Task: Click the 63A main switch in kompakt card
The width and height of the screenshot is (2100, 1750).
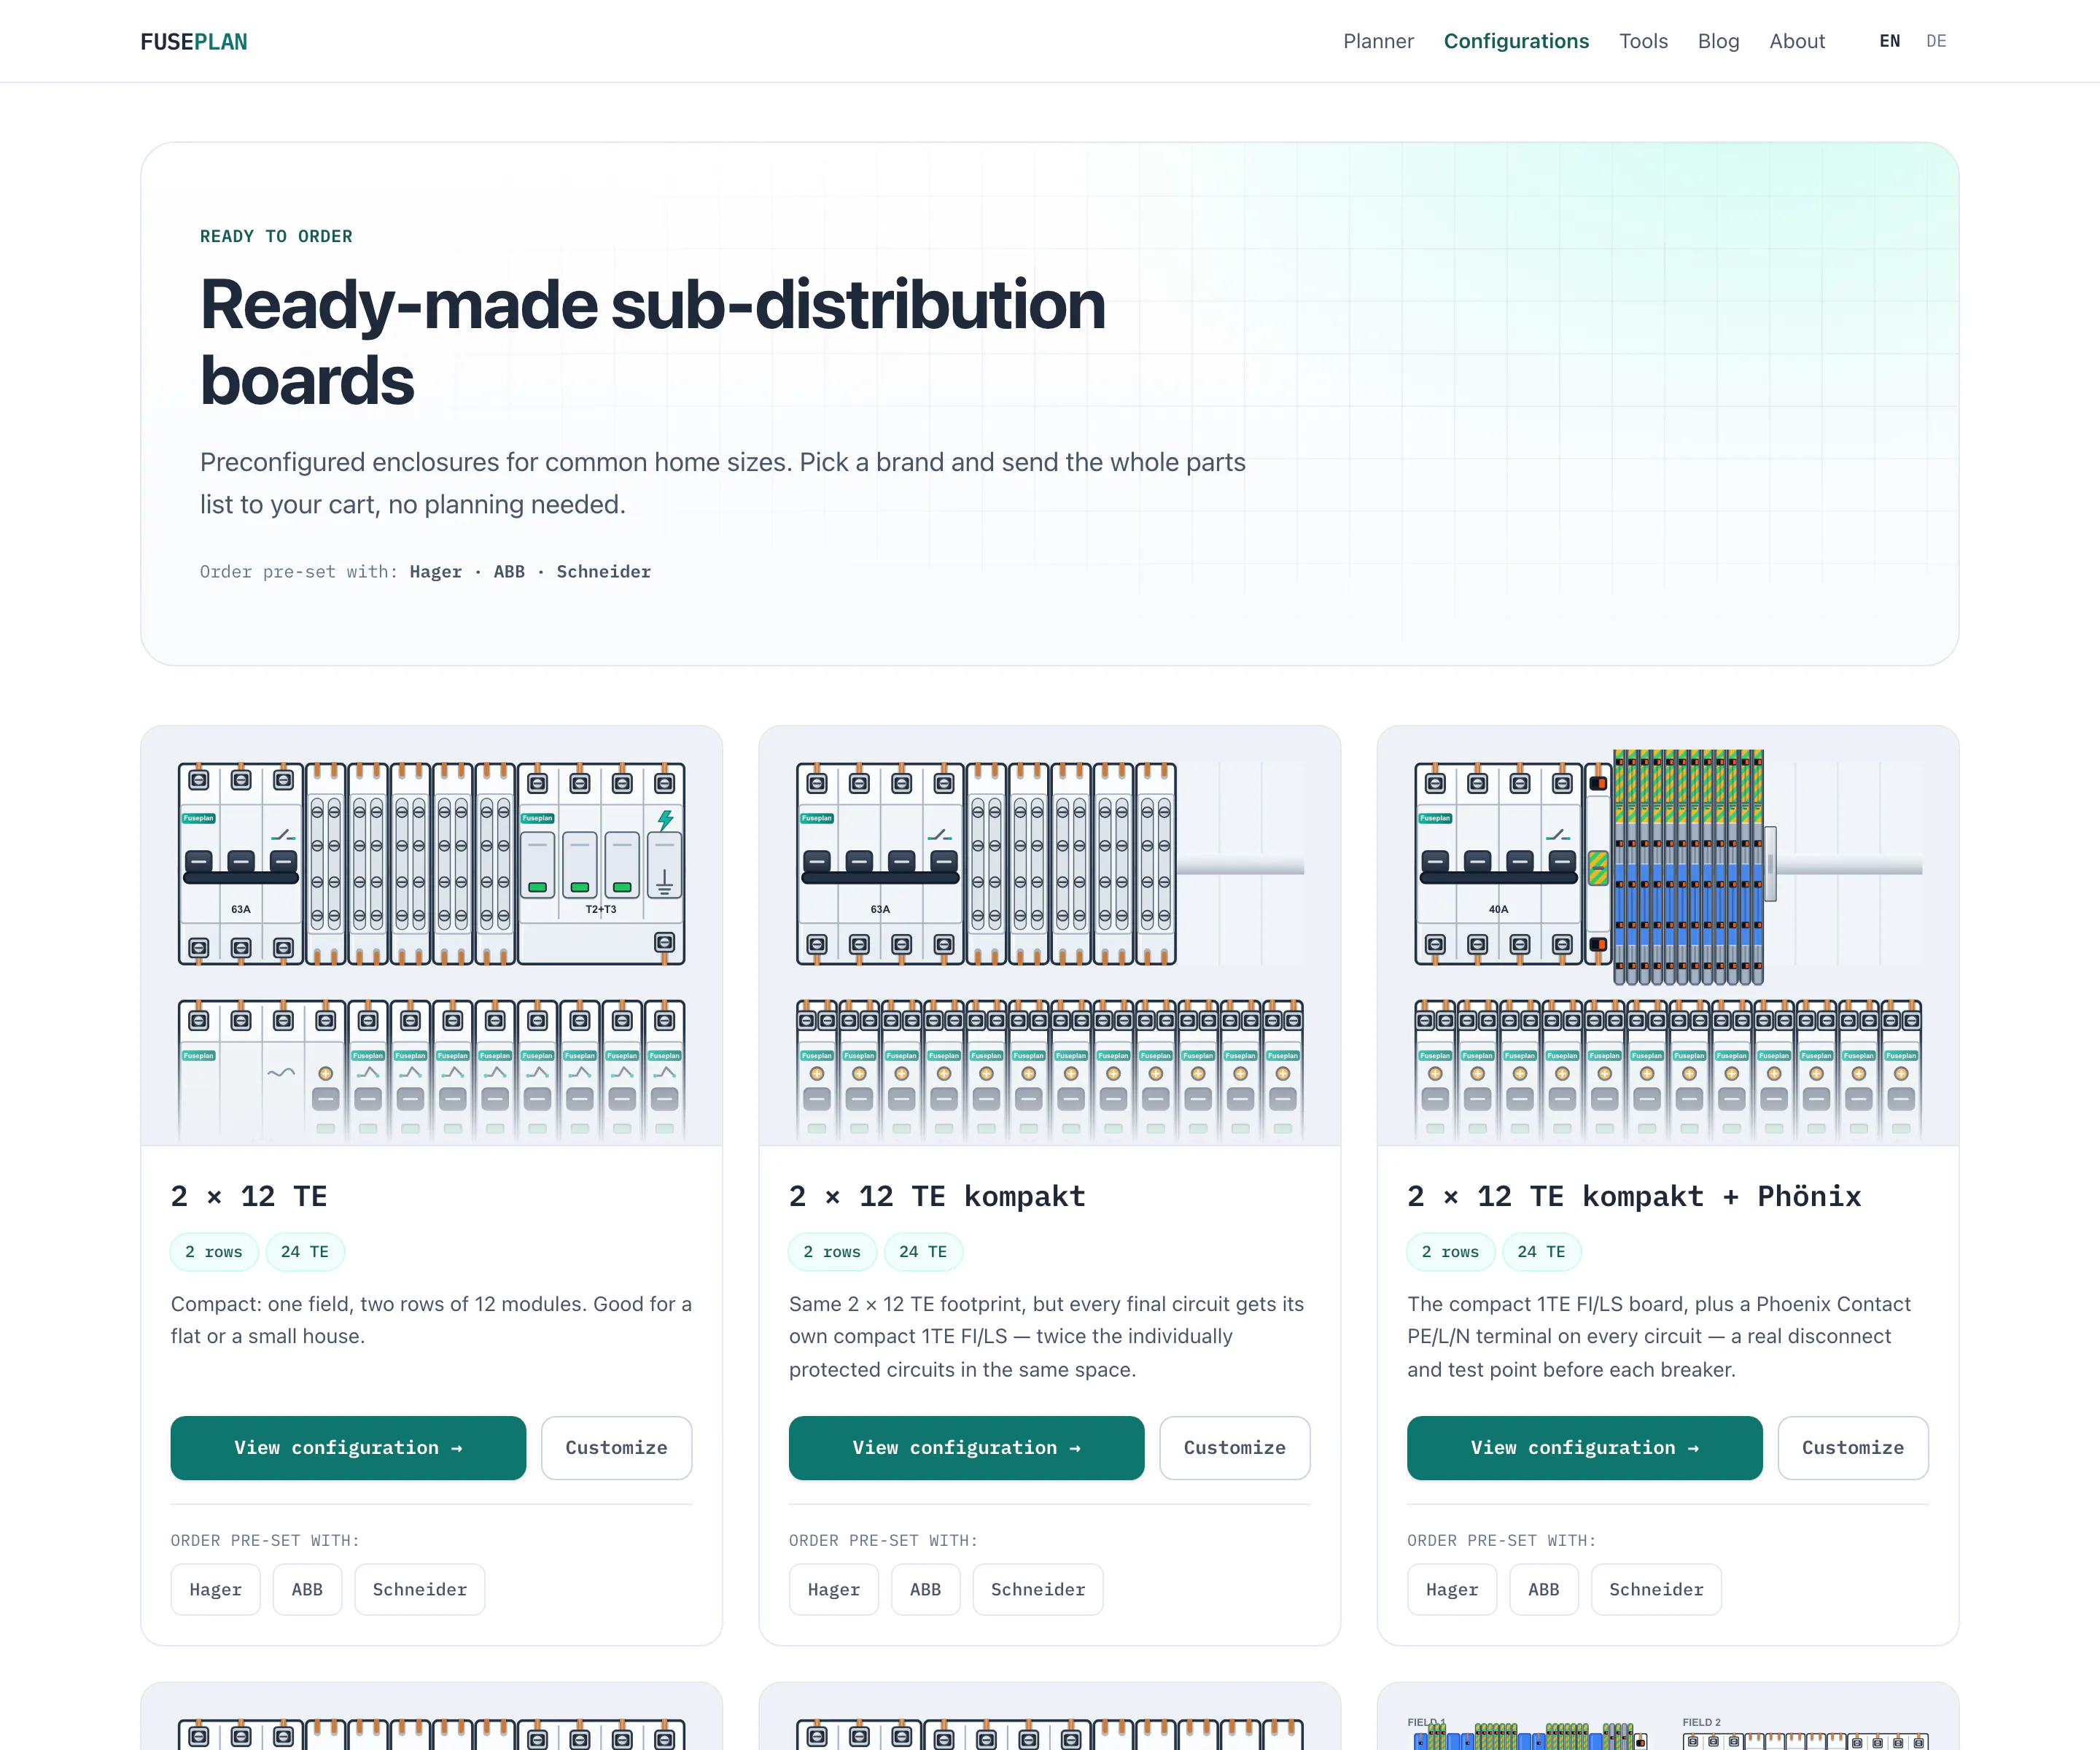Action: (880, 864)
